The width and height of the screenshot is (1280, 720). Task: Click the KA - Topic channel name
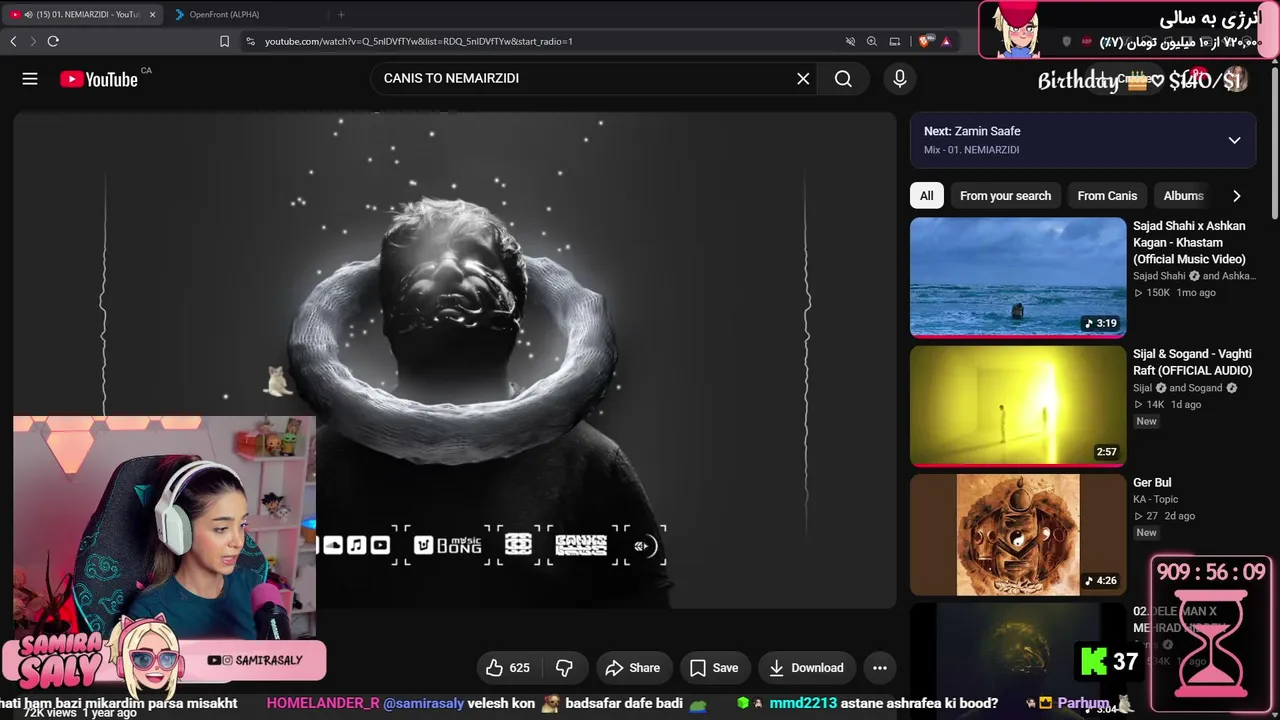coord(1156,499)
